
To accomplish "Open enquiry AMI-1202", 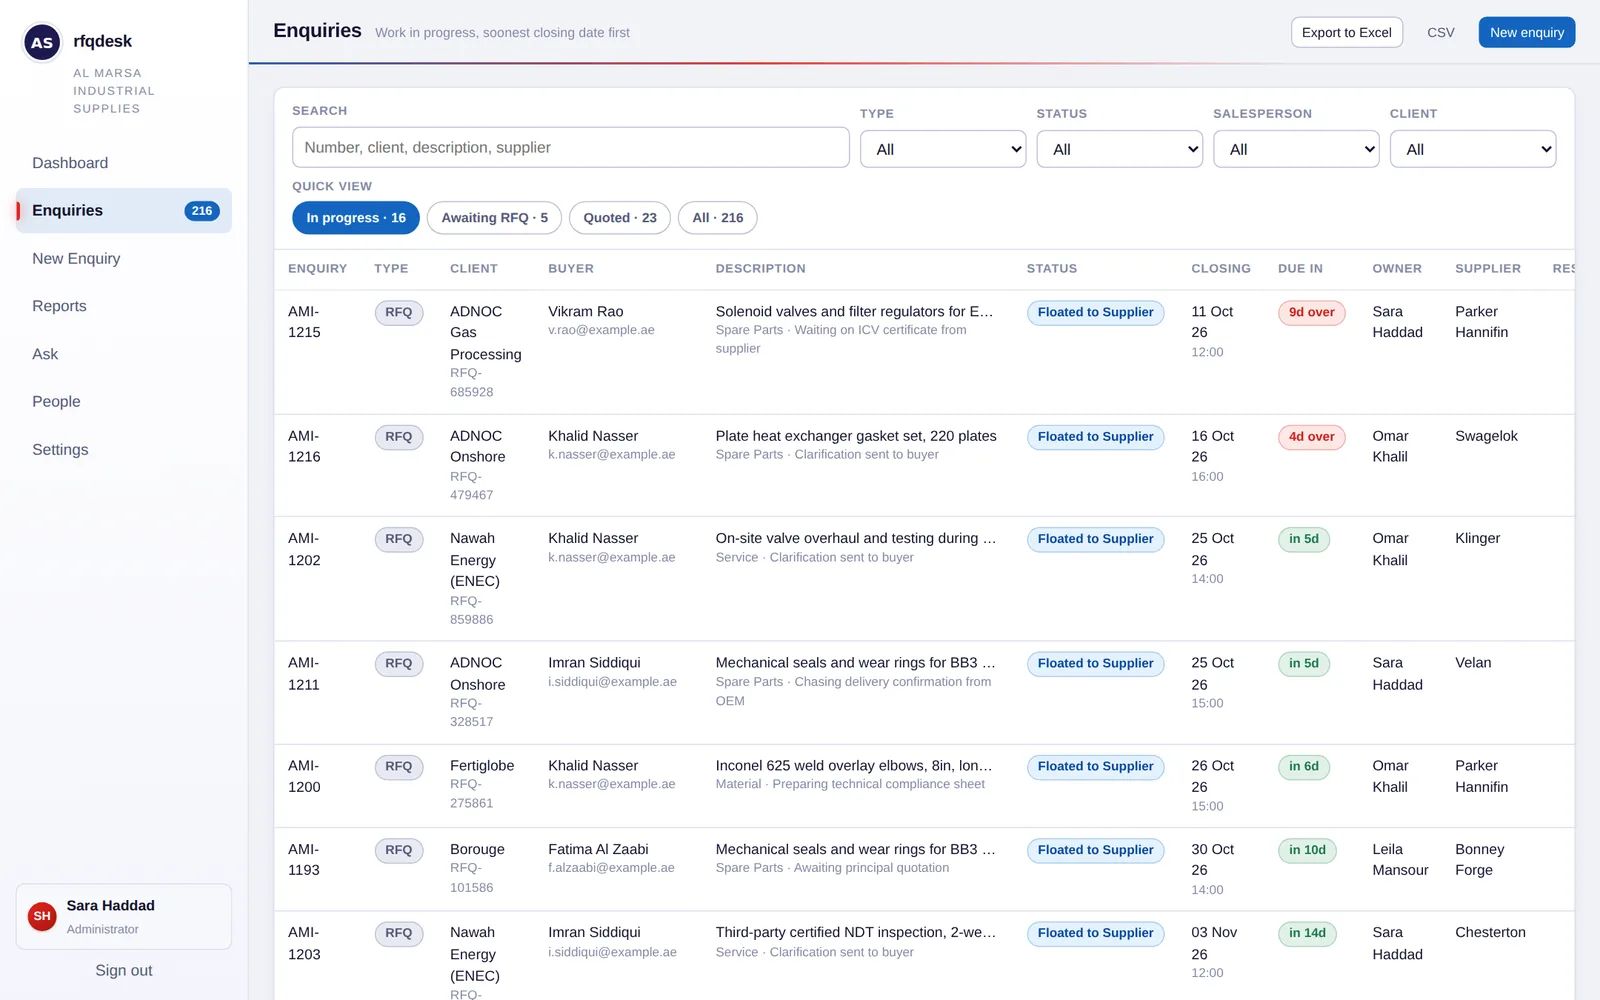I will pos(304,549).
